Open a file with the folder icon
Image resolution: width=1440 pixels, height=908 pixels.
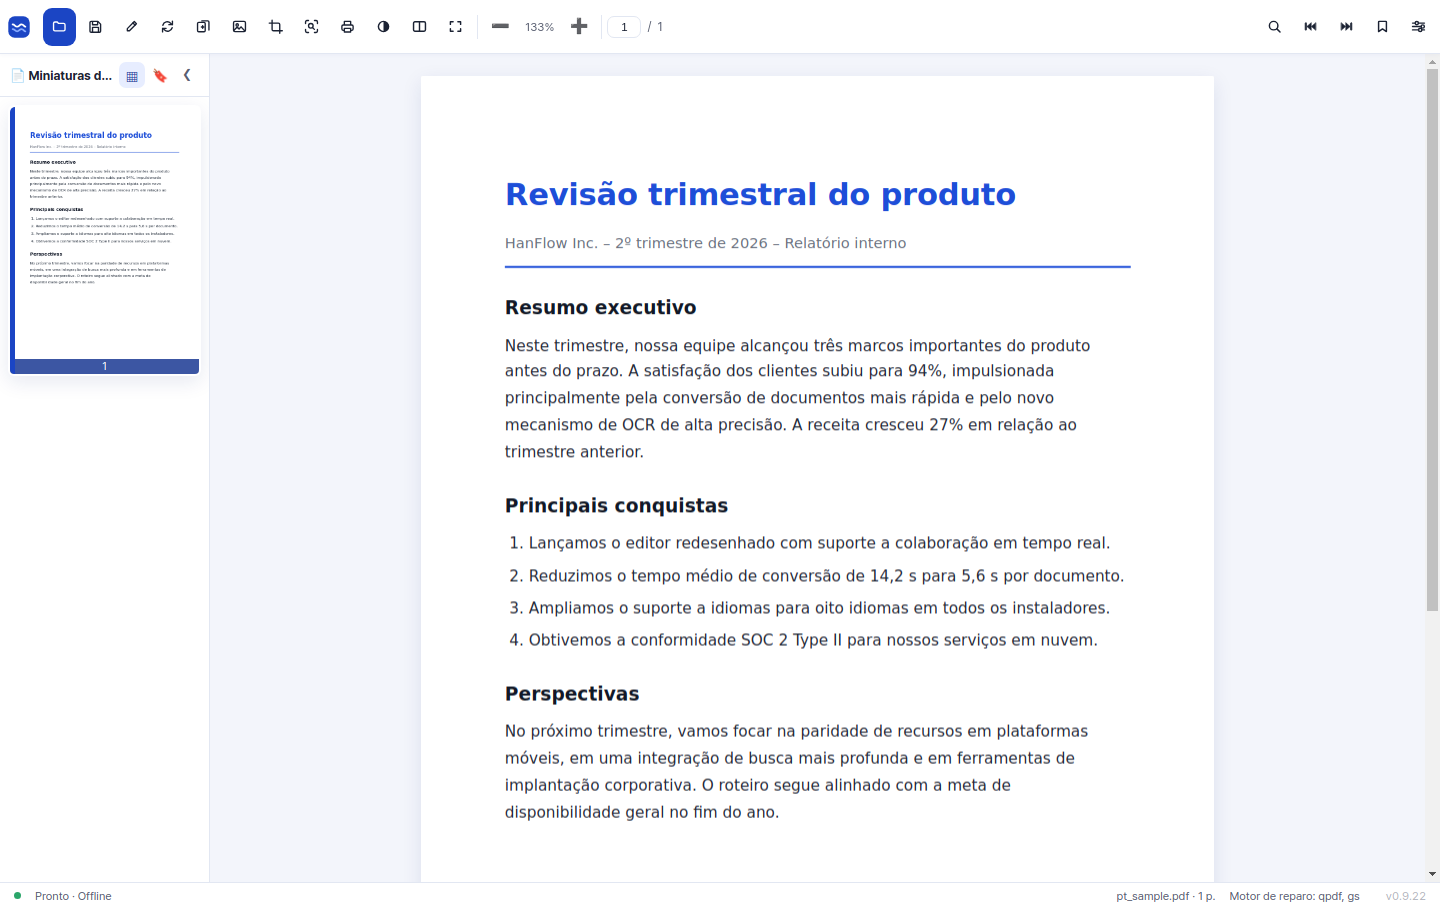tap(59, 27)
